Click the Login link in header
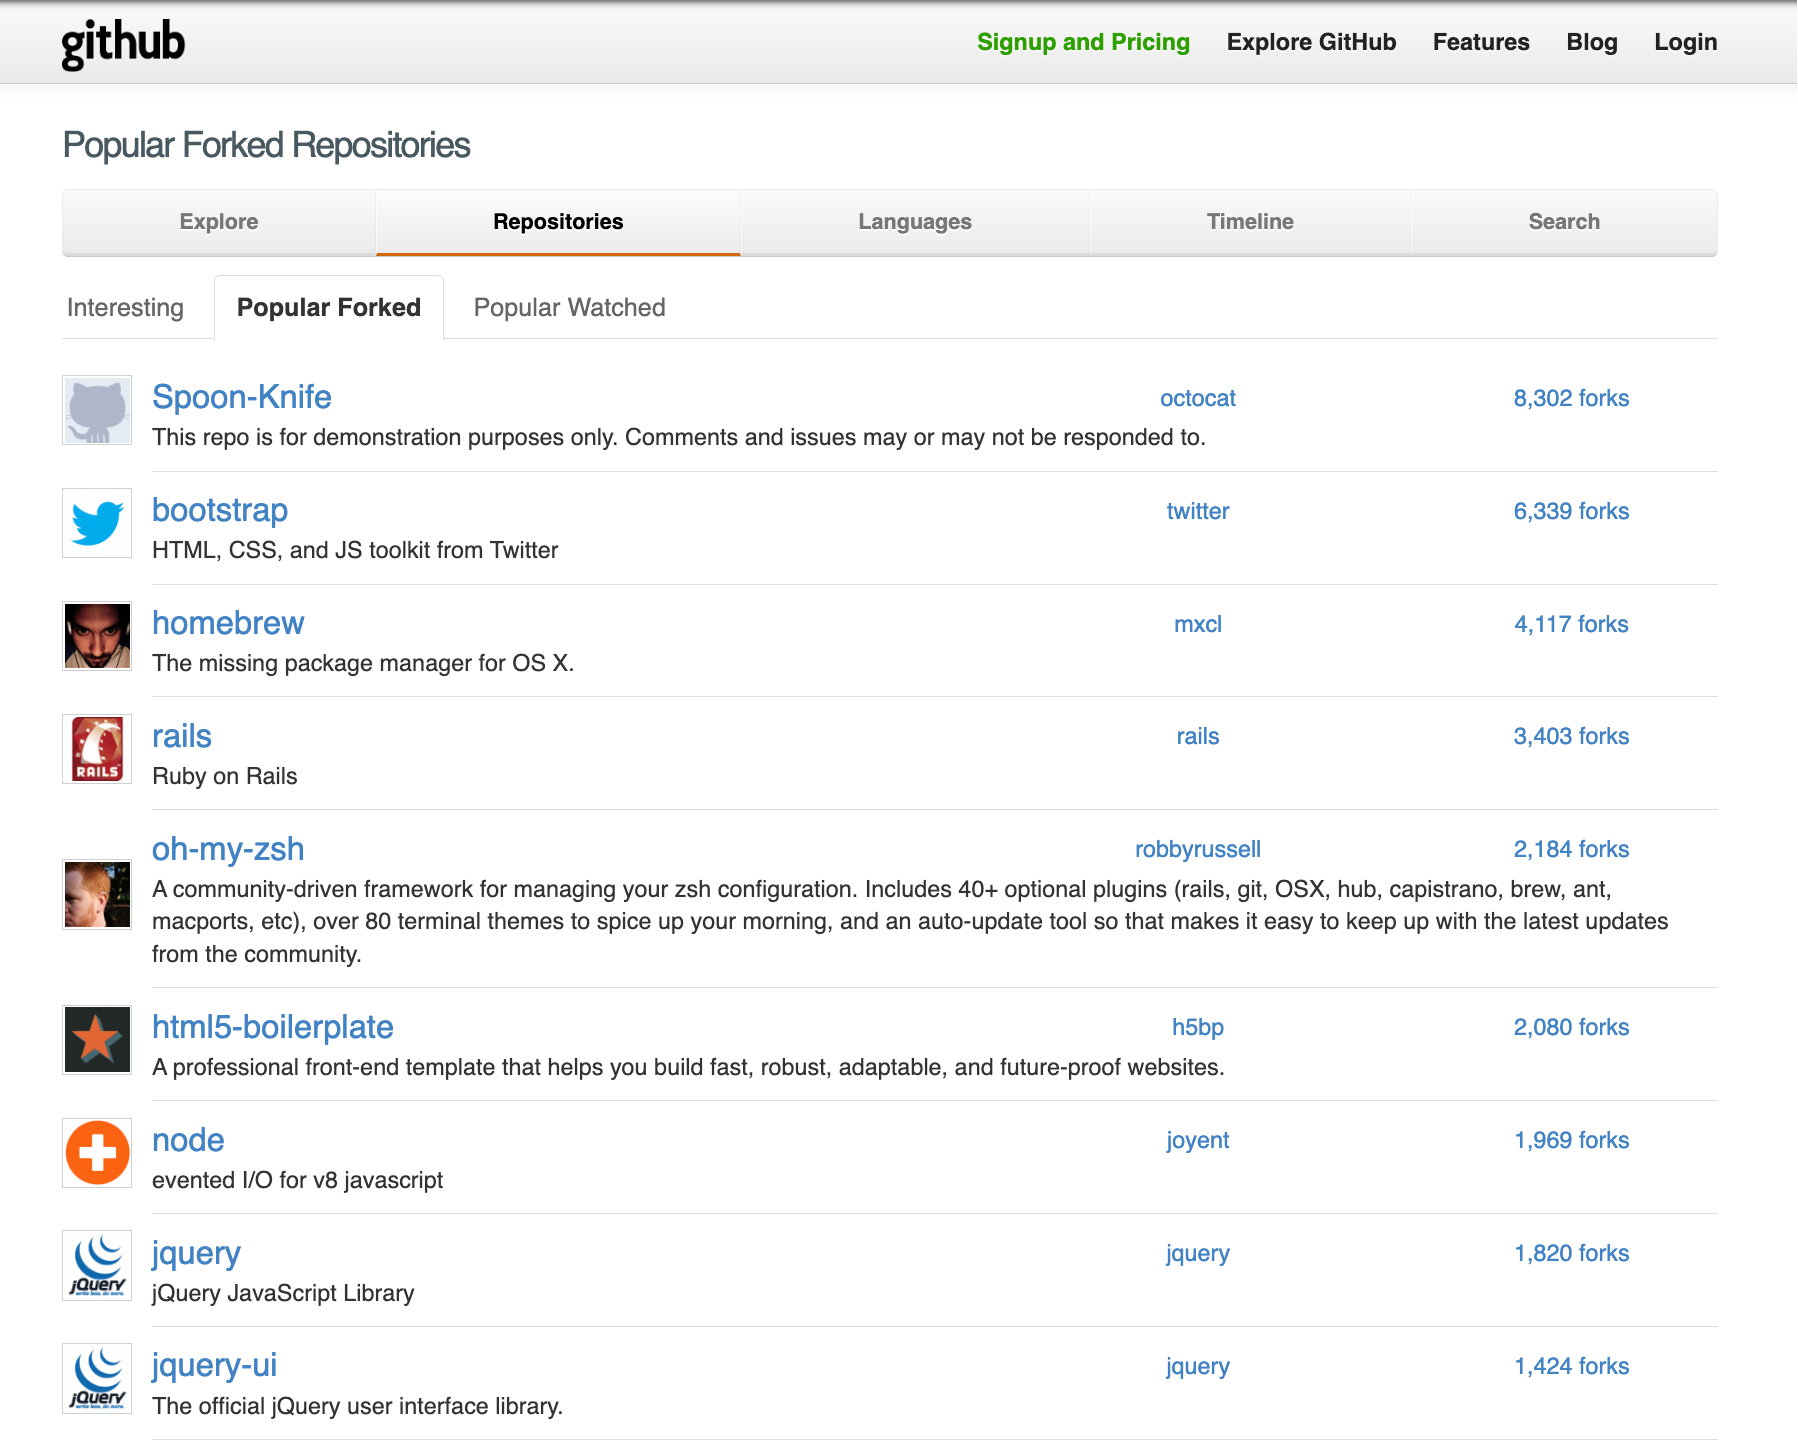The width and height of the screenshot is (1798, 1446). pyautogui.click(x=1685, y=42)
